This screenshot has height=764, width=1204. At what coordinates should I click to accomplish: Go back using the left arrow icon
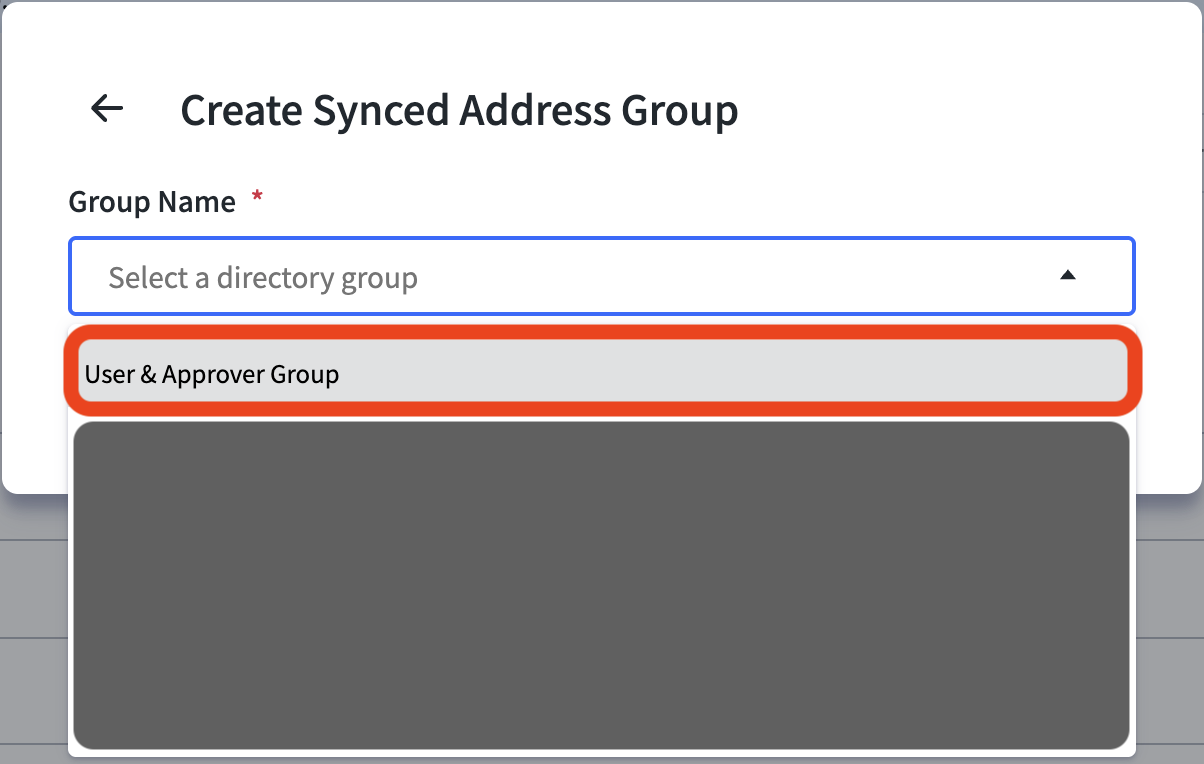[107, 108]
